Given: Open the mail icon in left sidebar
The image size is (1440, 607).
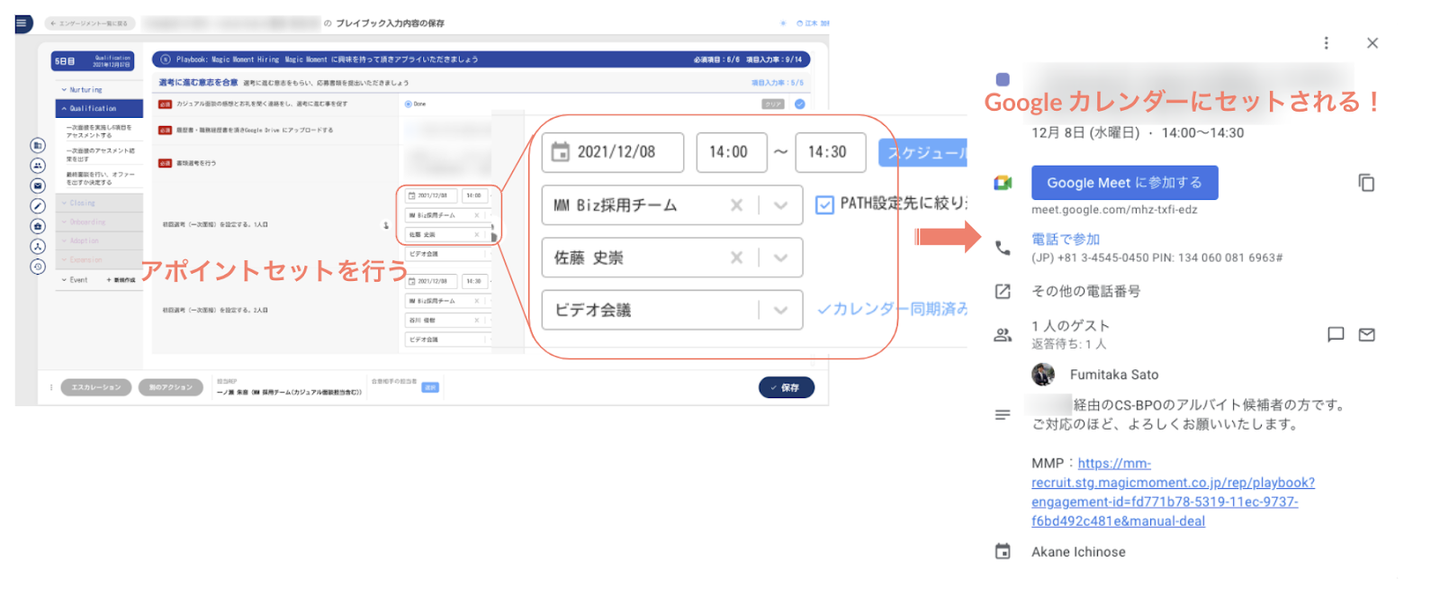Looking at the screenshot, I should coord(38,186).
